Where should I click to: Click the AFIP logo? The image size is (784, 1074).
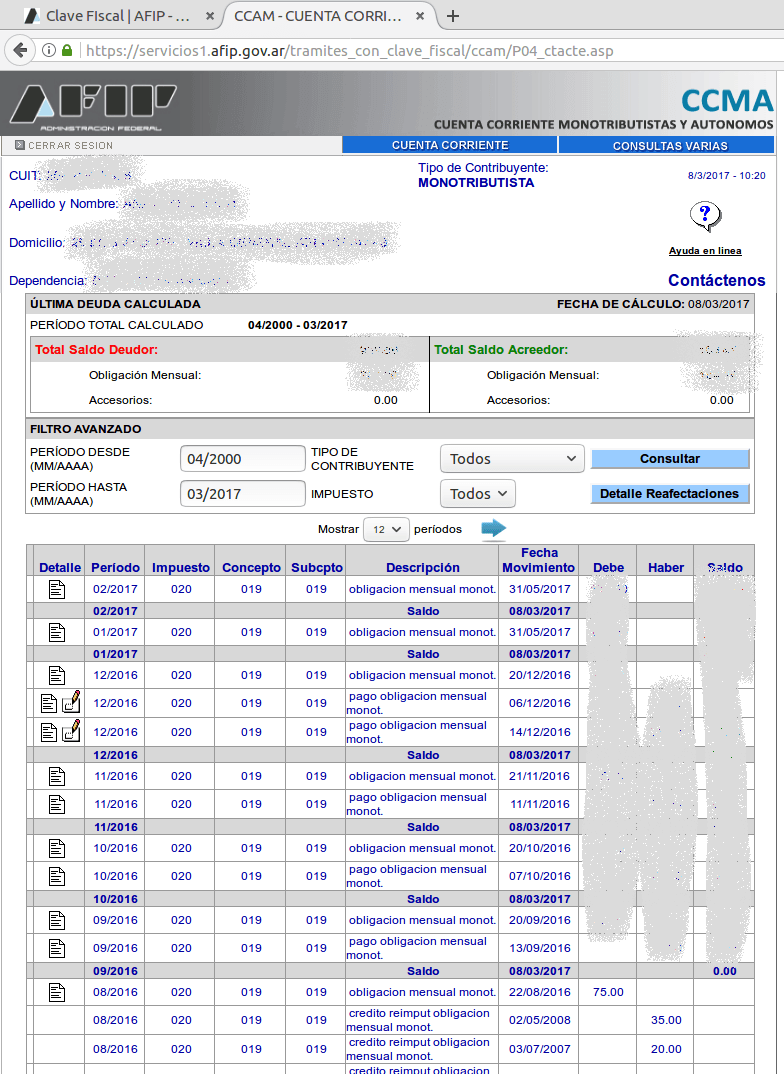click(x=93, y=108)
